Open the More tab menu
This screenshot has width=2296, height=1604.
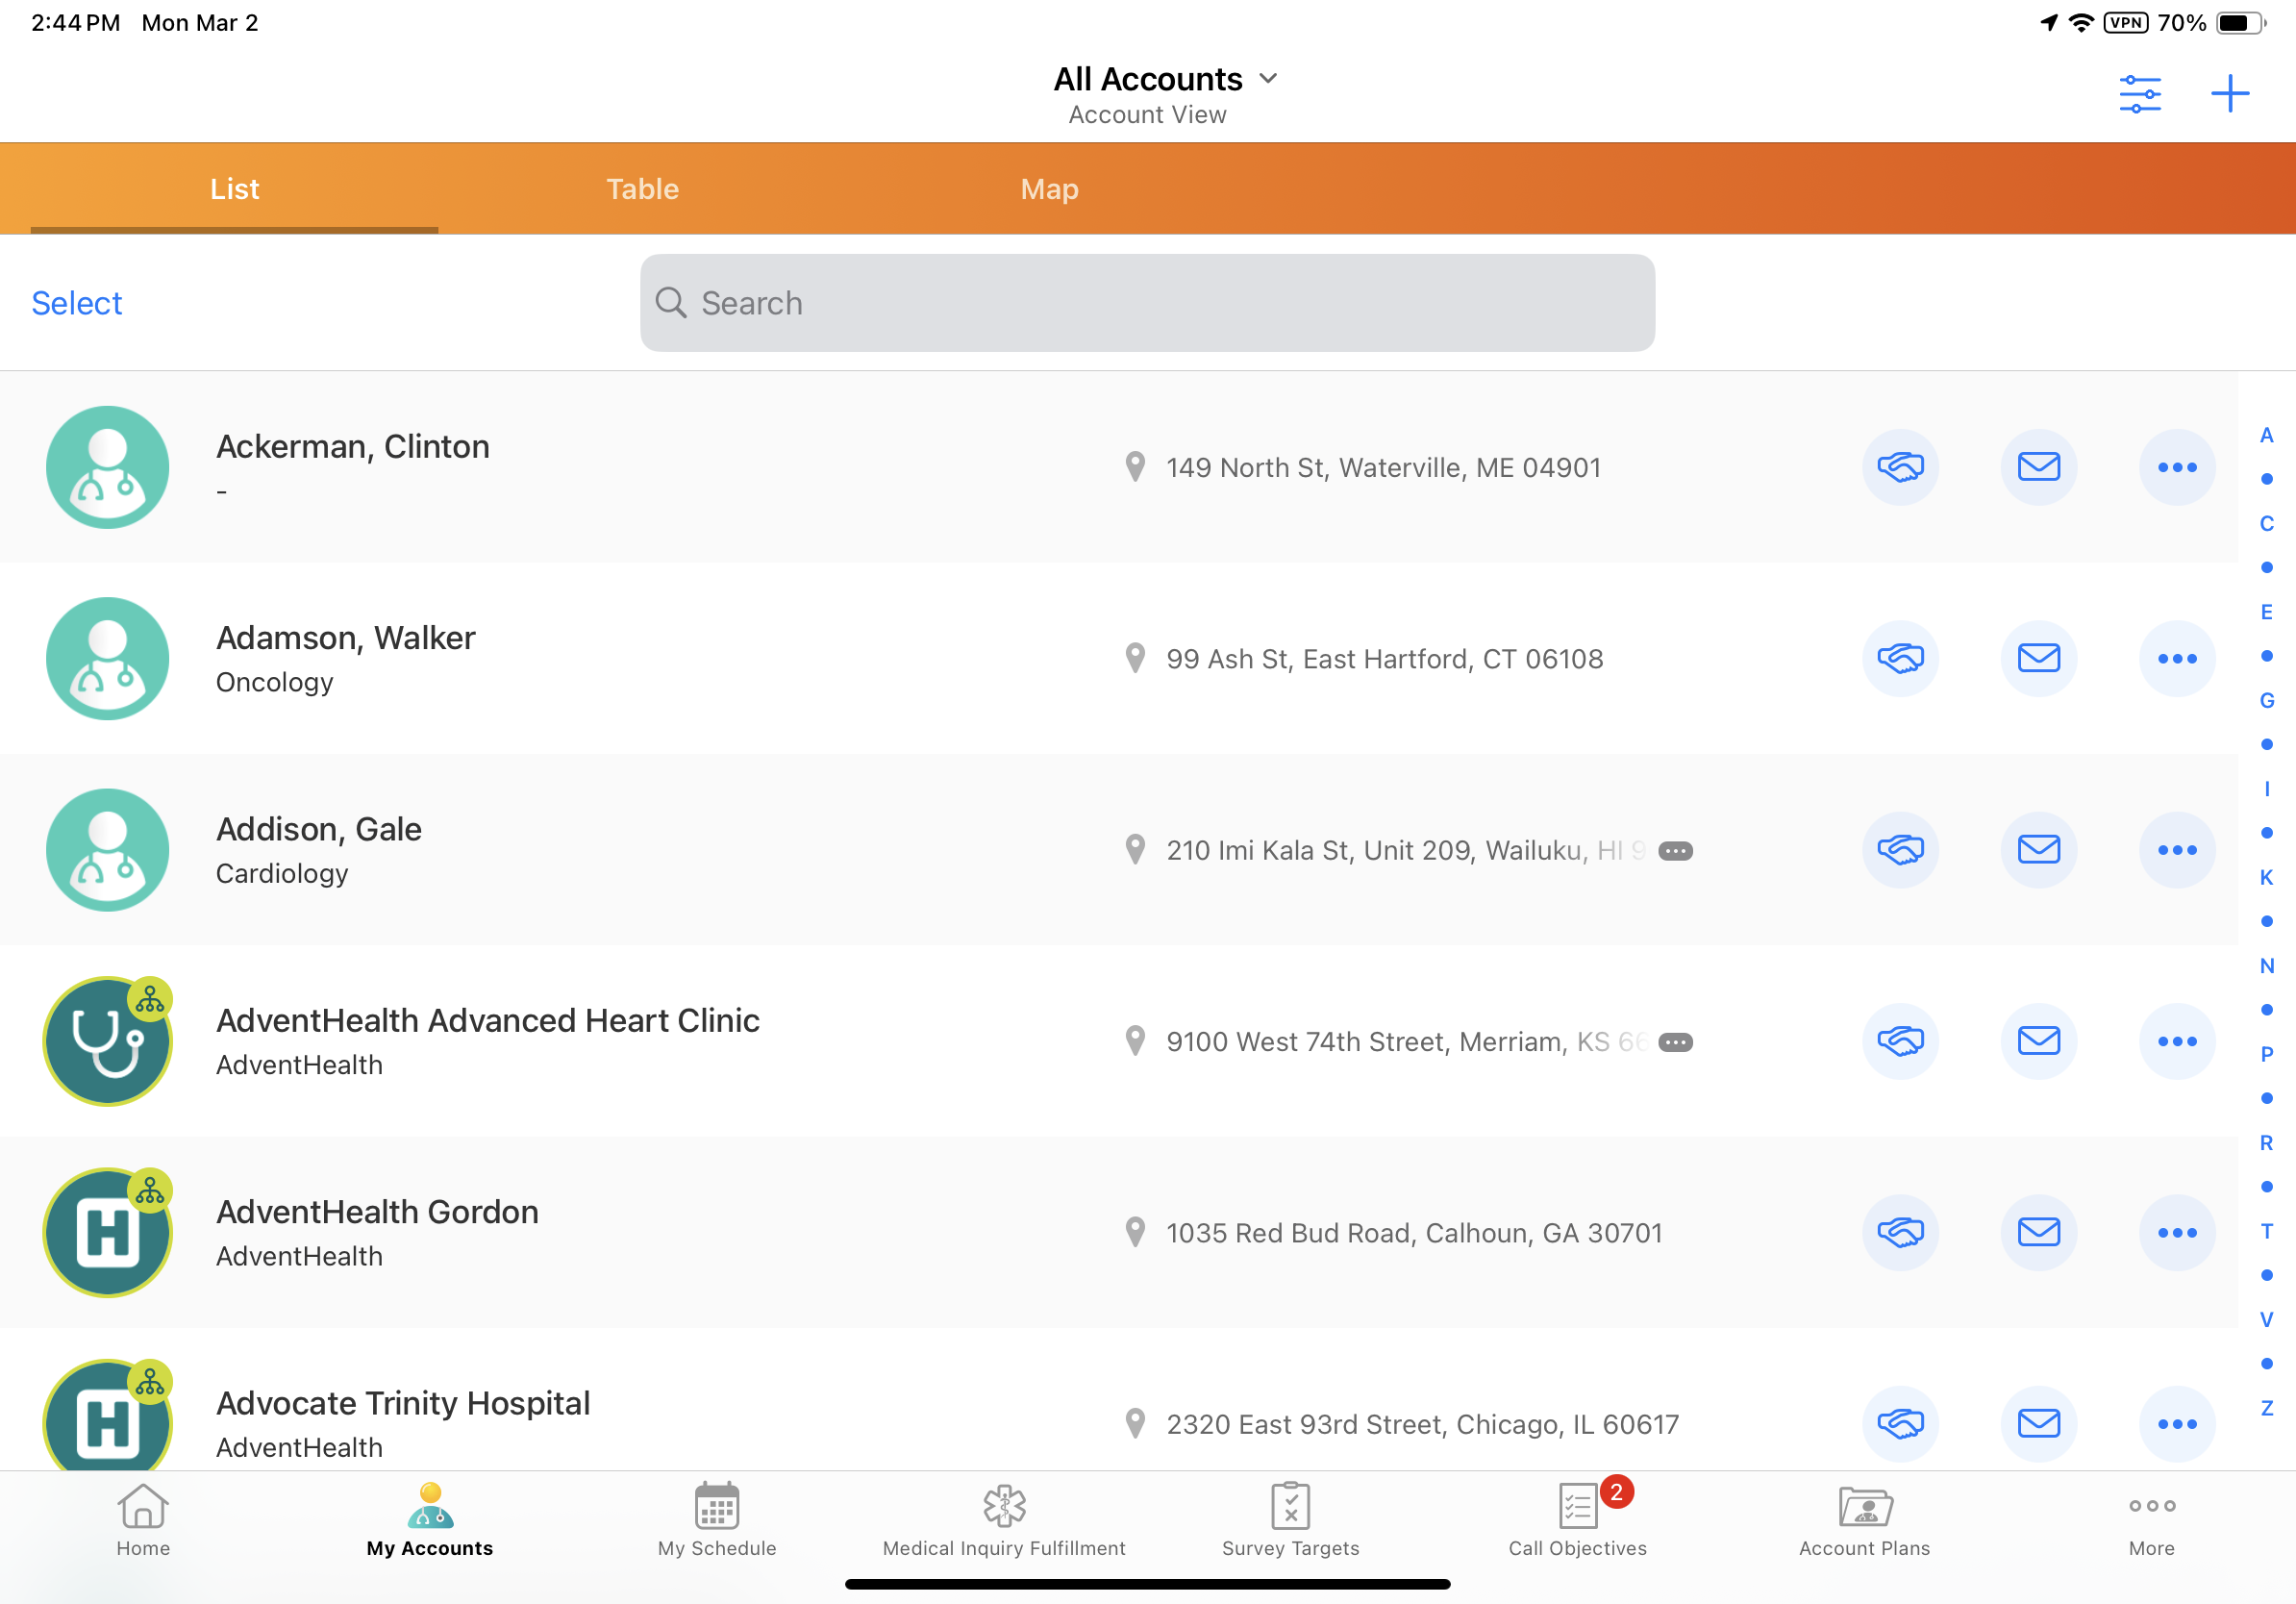[x=2151, y=1520]
